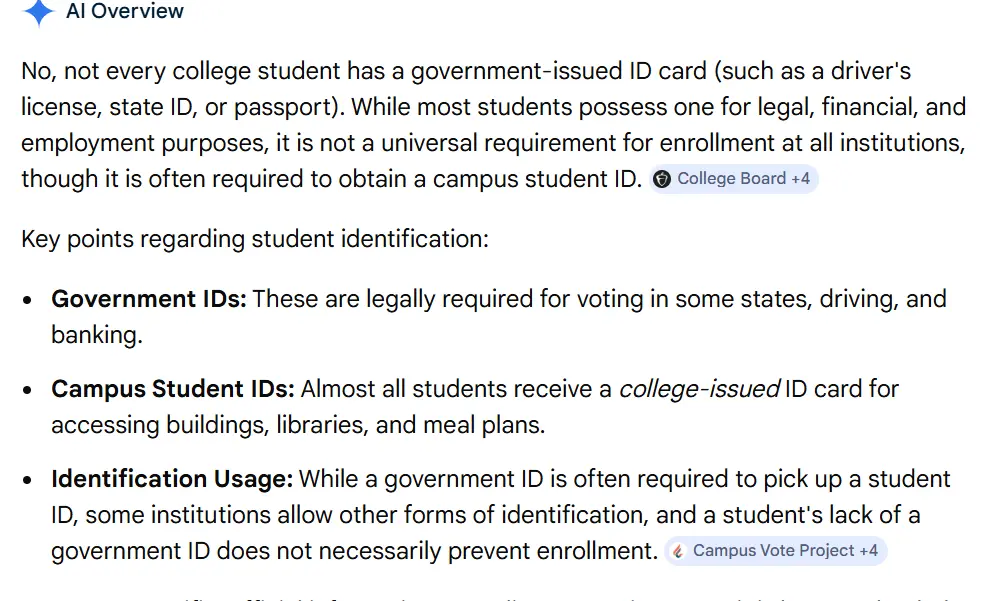Click the College Board shield icon
The height and width of the screenshot is (601, 991).
[662, 180]
